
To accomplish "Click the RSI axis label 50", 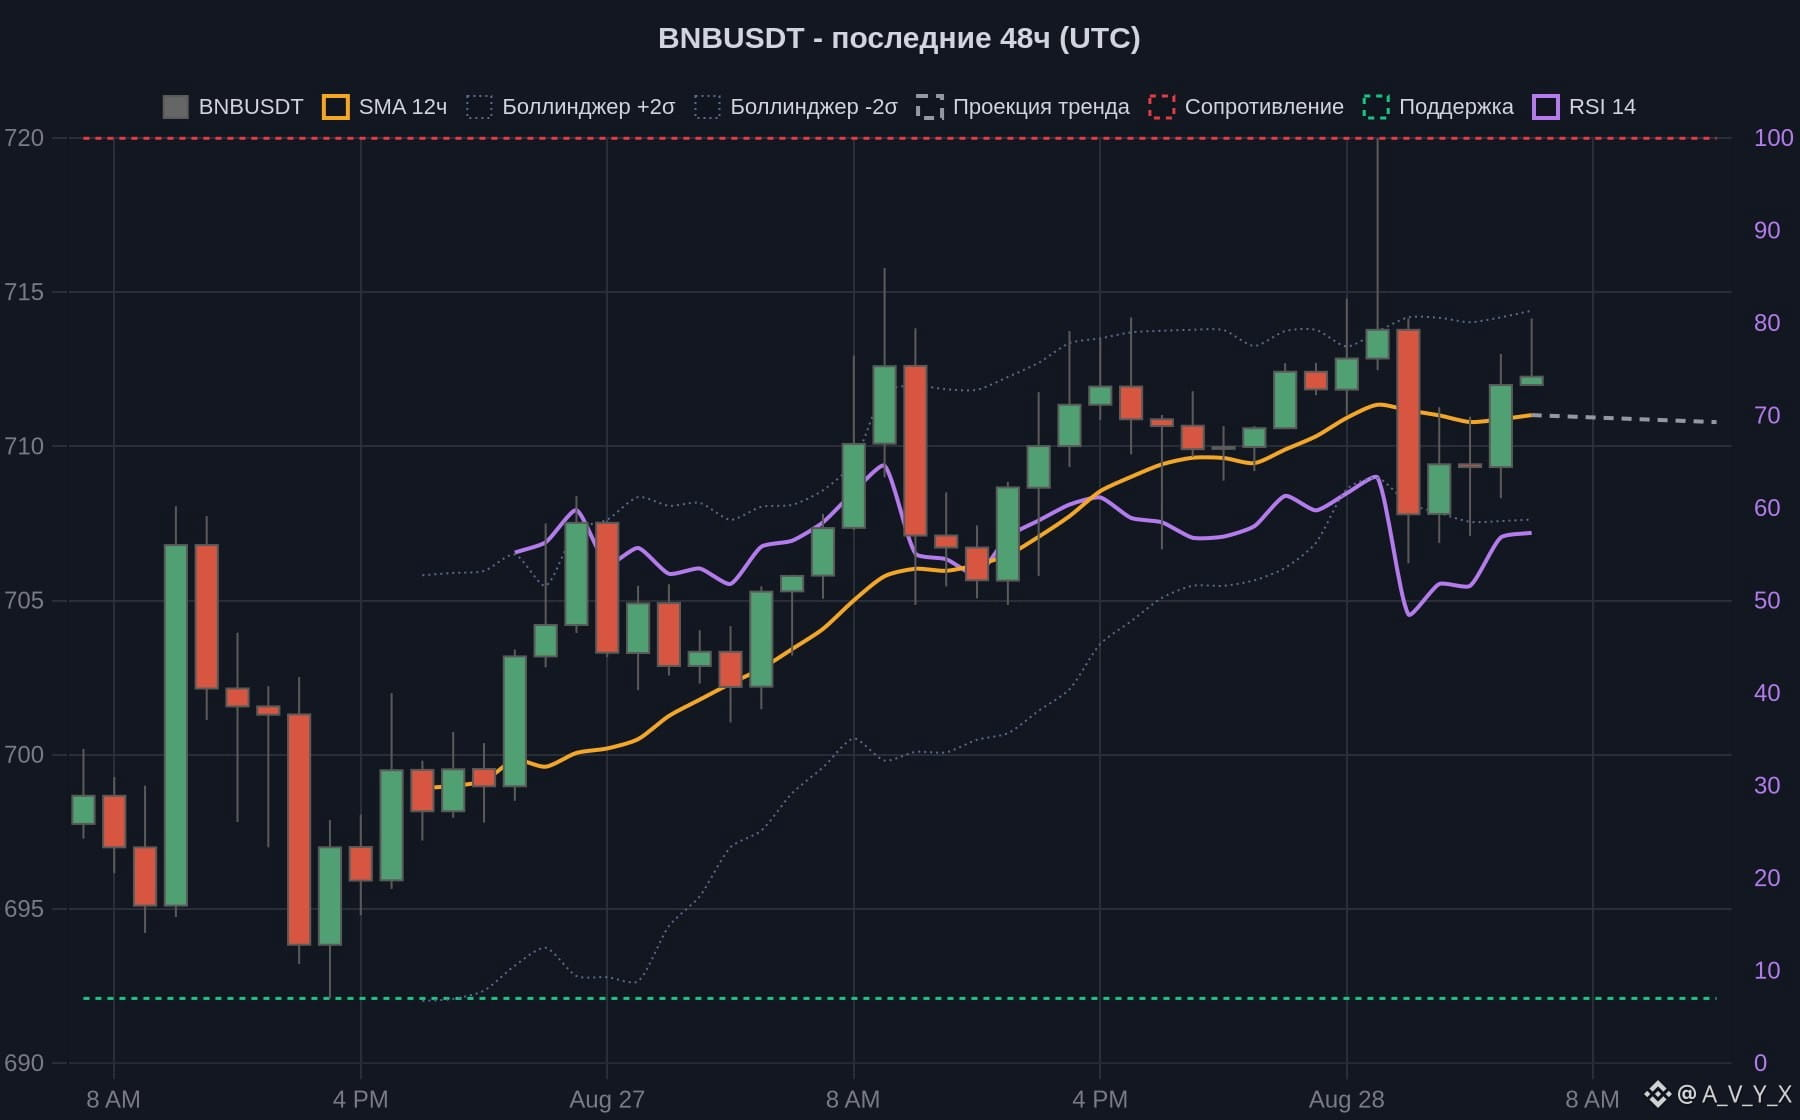I will point(1767,600).
